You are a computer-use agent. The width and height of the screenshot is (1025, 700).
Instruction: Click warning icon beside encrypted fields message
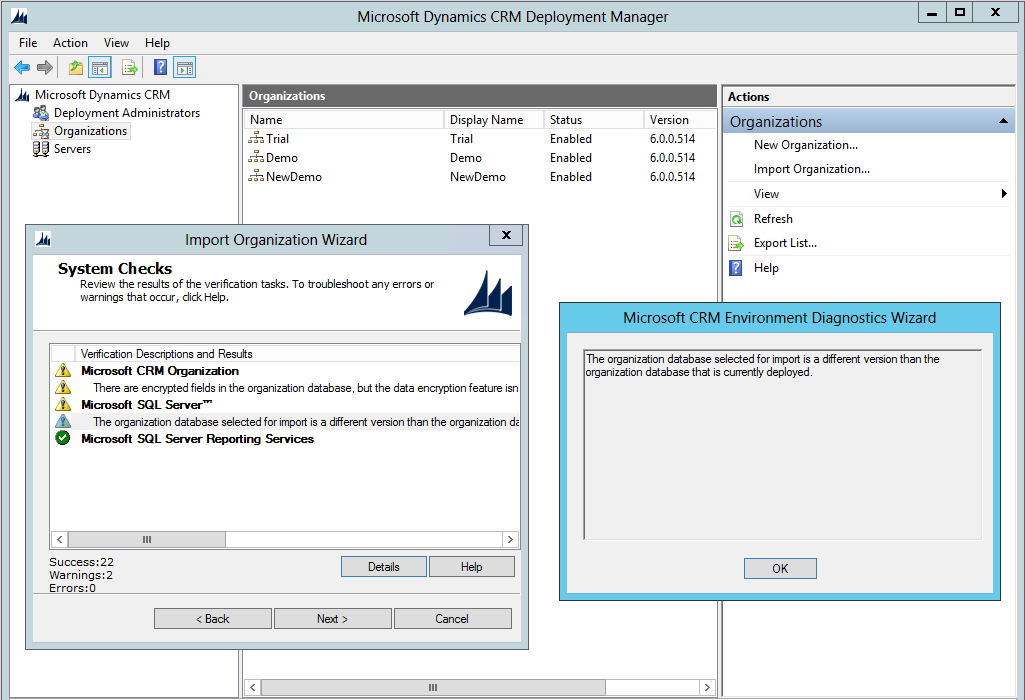[x=63, y=388]
